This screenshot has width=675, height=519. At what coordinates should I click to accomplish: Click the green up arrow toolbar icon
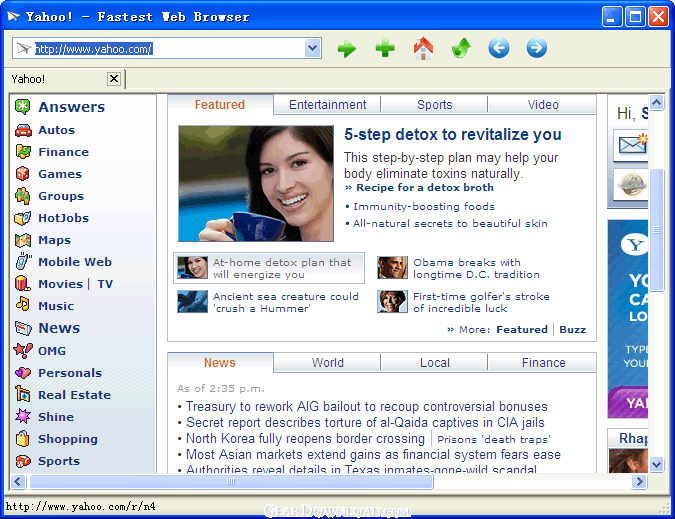pyautogui.click(x=461, y=48)
